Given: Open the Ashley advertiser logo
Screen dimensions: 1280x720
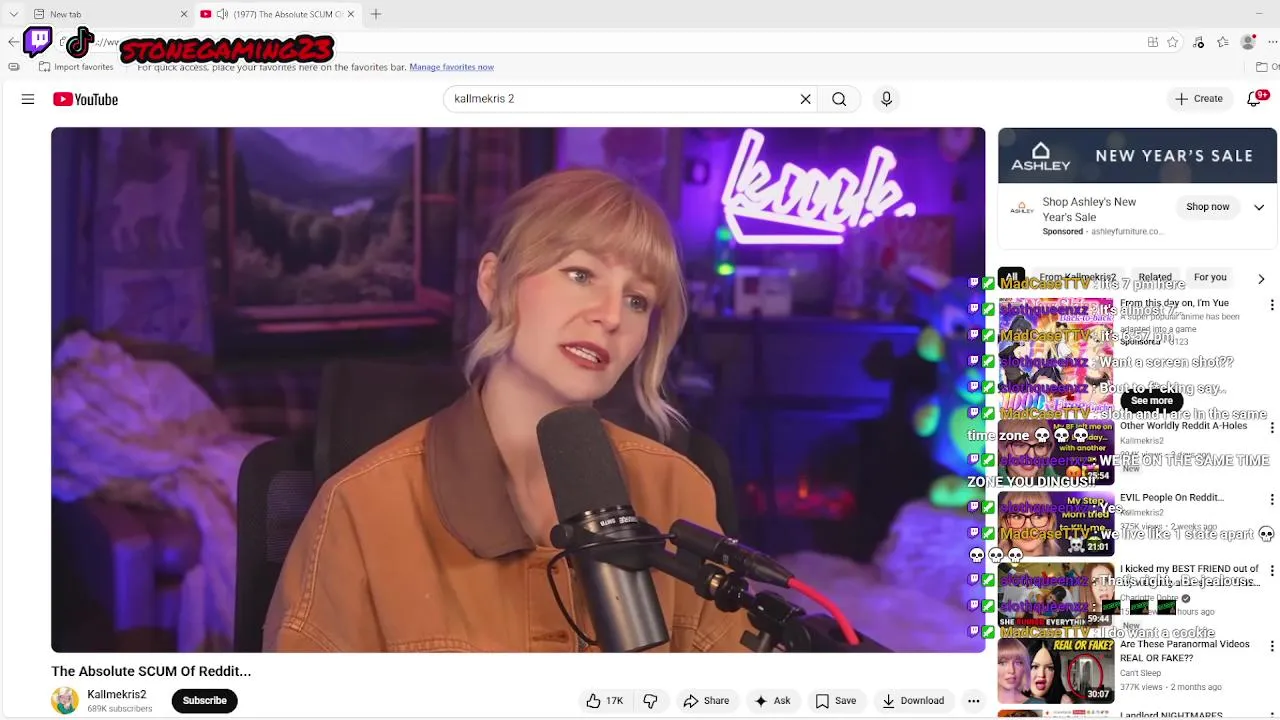Looking at the screenshot, I should coord(1022,208).
